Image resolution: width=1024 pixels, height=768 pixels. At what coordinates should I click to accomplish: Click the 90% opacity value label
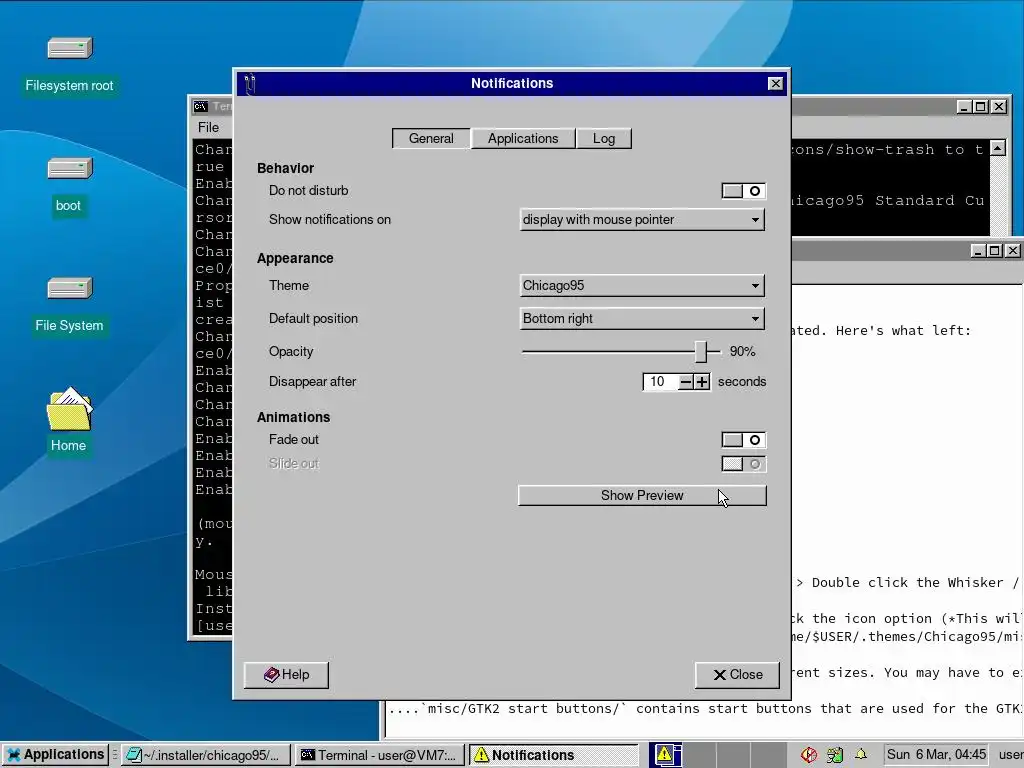(x=743, y=351)
